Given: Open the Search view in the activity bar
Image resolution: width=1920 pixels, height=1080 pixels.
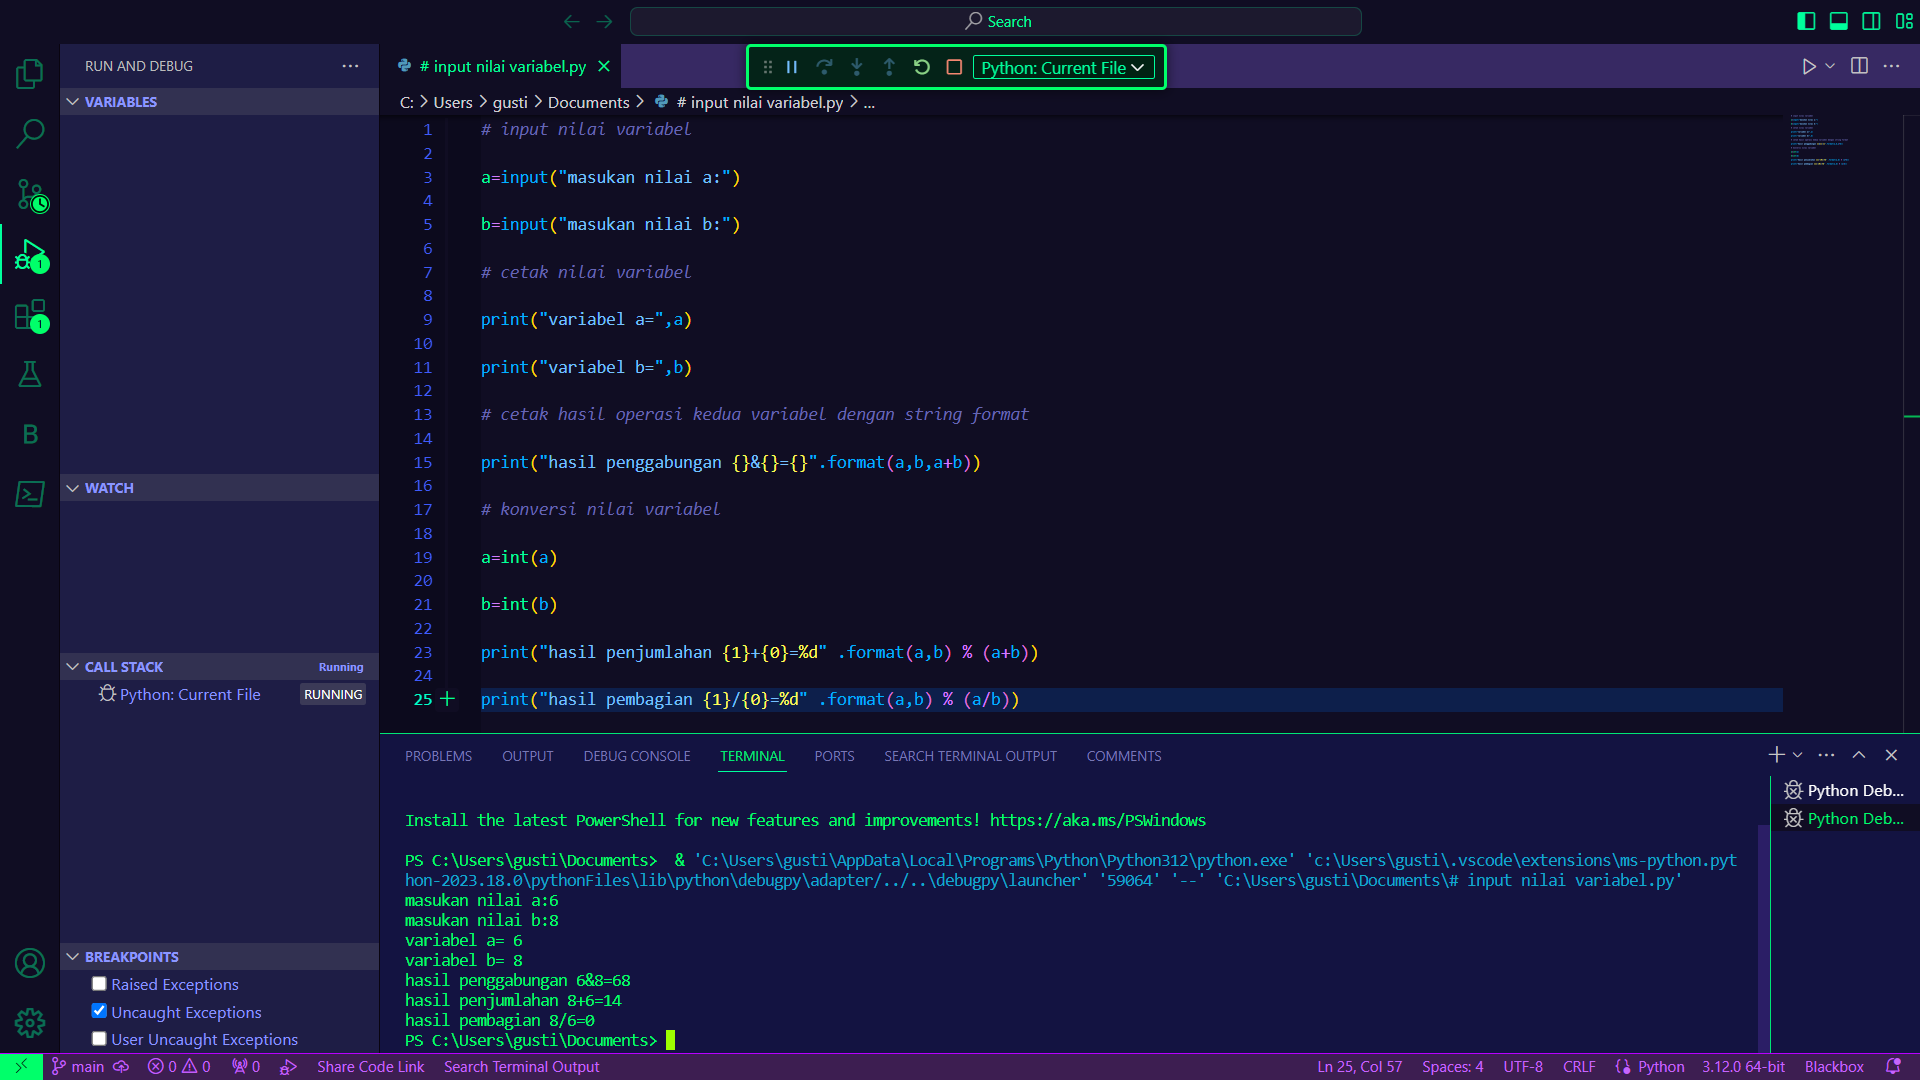Looking at the screenshot, I should 30,132.
